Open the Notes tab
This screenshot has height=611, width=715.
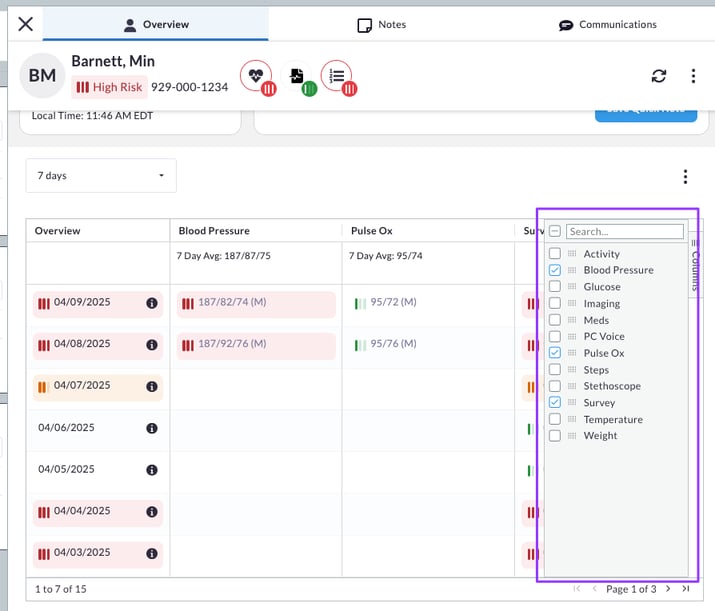[382, 25]
